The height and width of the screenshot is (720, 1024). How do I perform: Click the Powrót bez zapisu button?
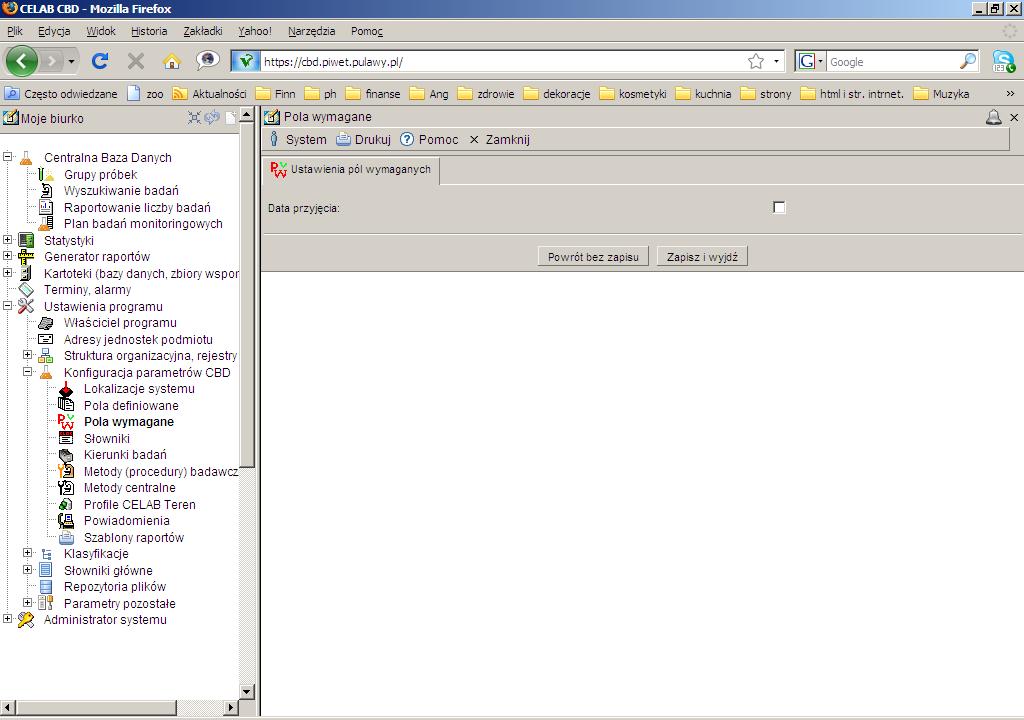[x=593, y=257]
